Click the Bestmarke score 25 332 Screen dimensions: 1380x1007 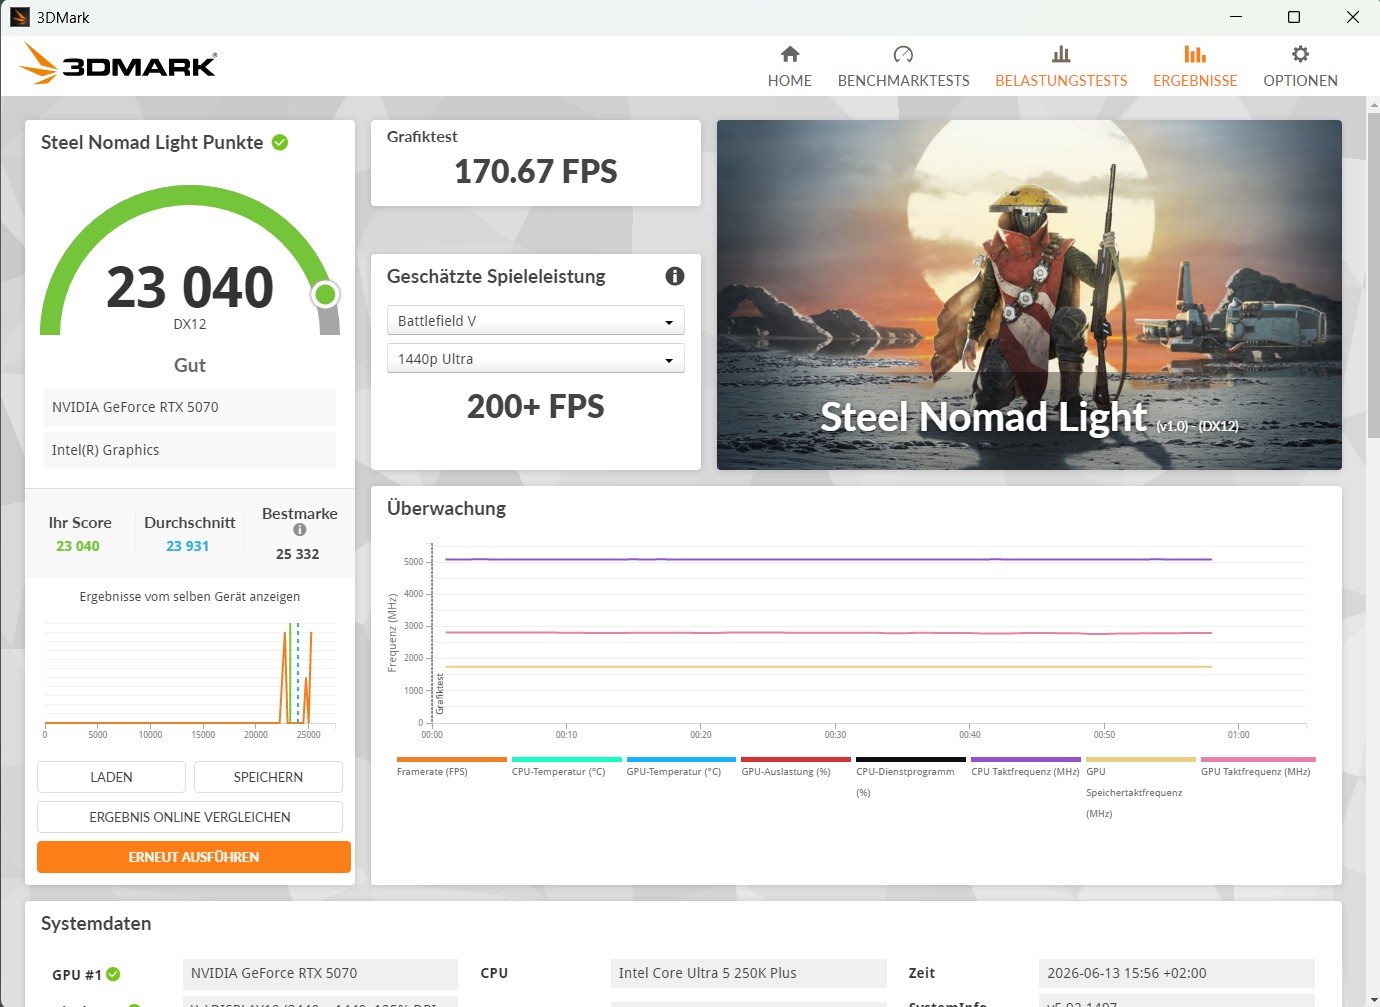(298, 554)
